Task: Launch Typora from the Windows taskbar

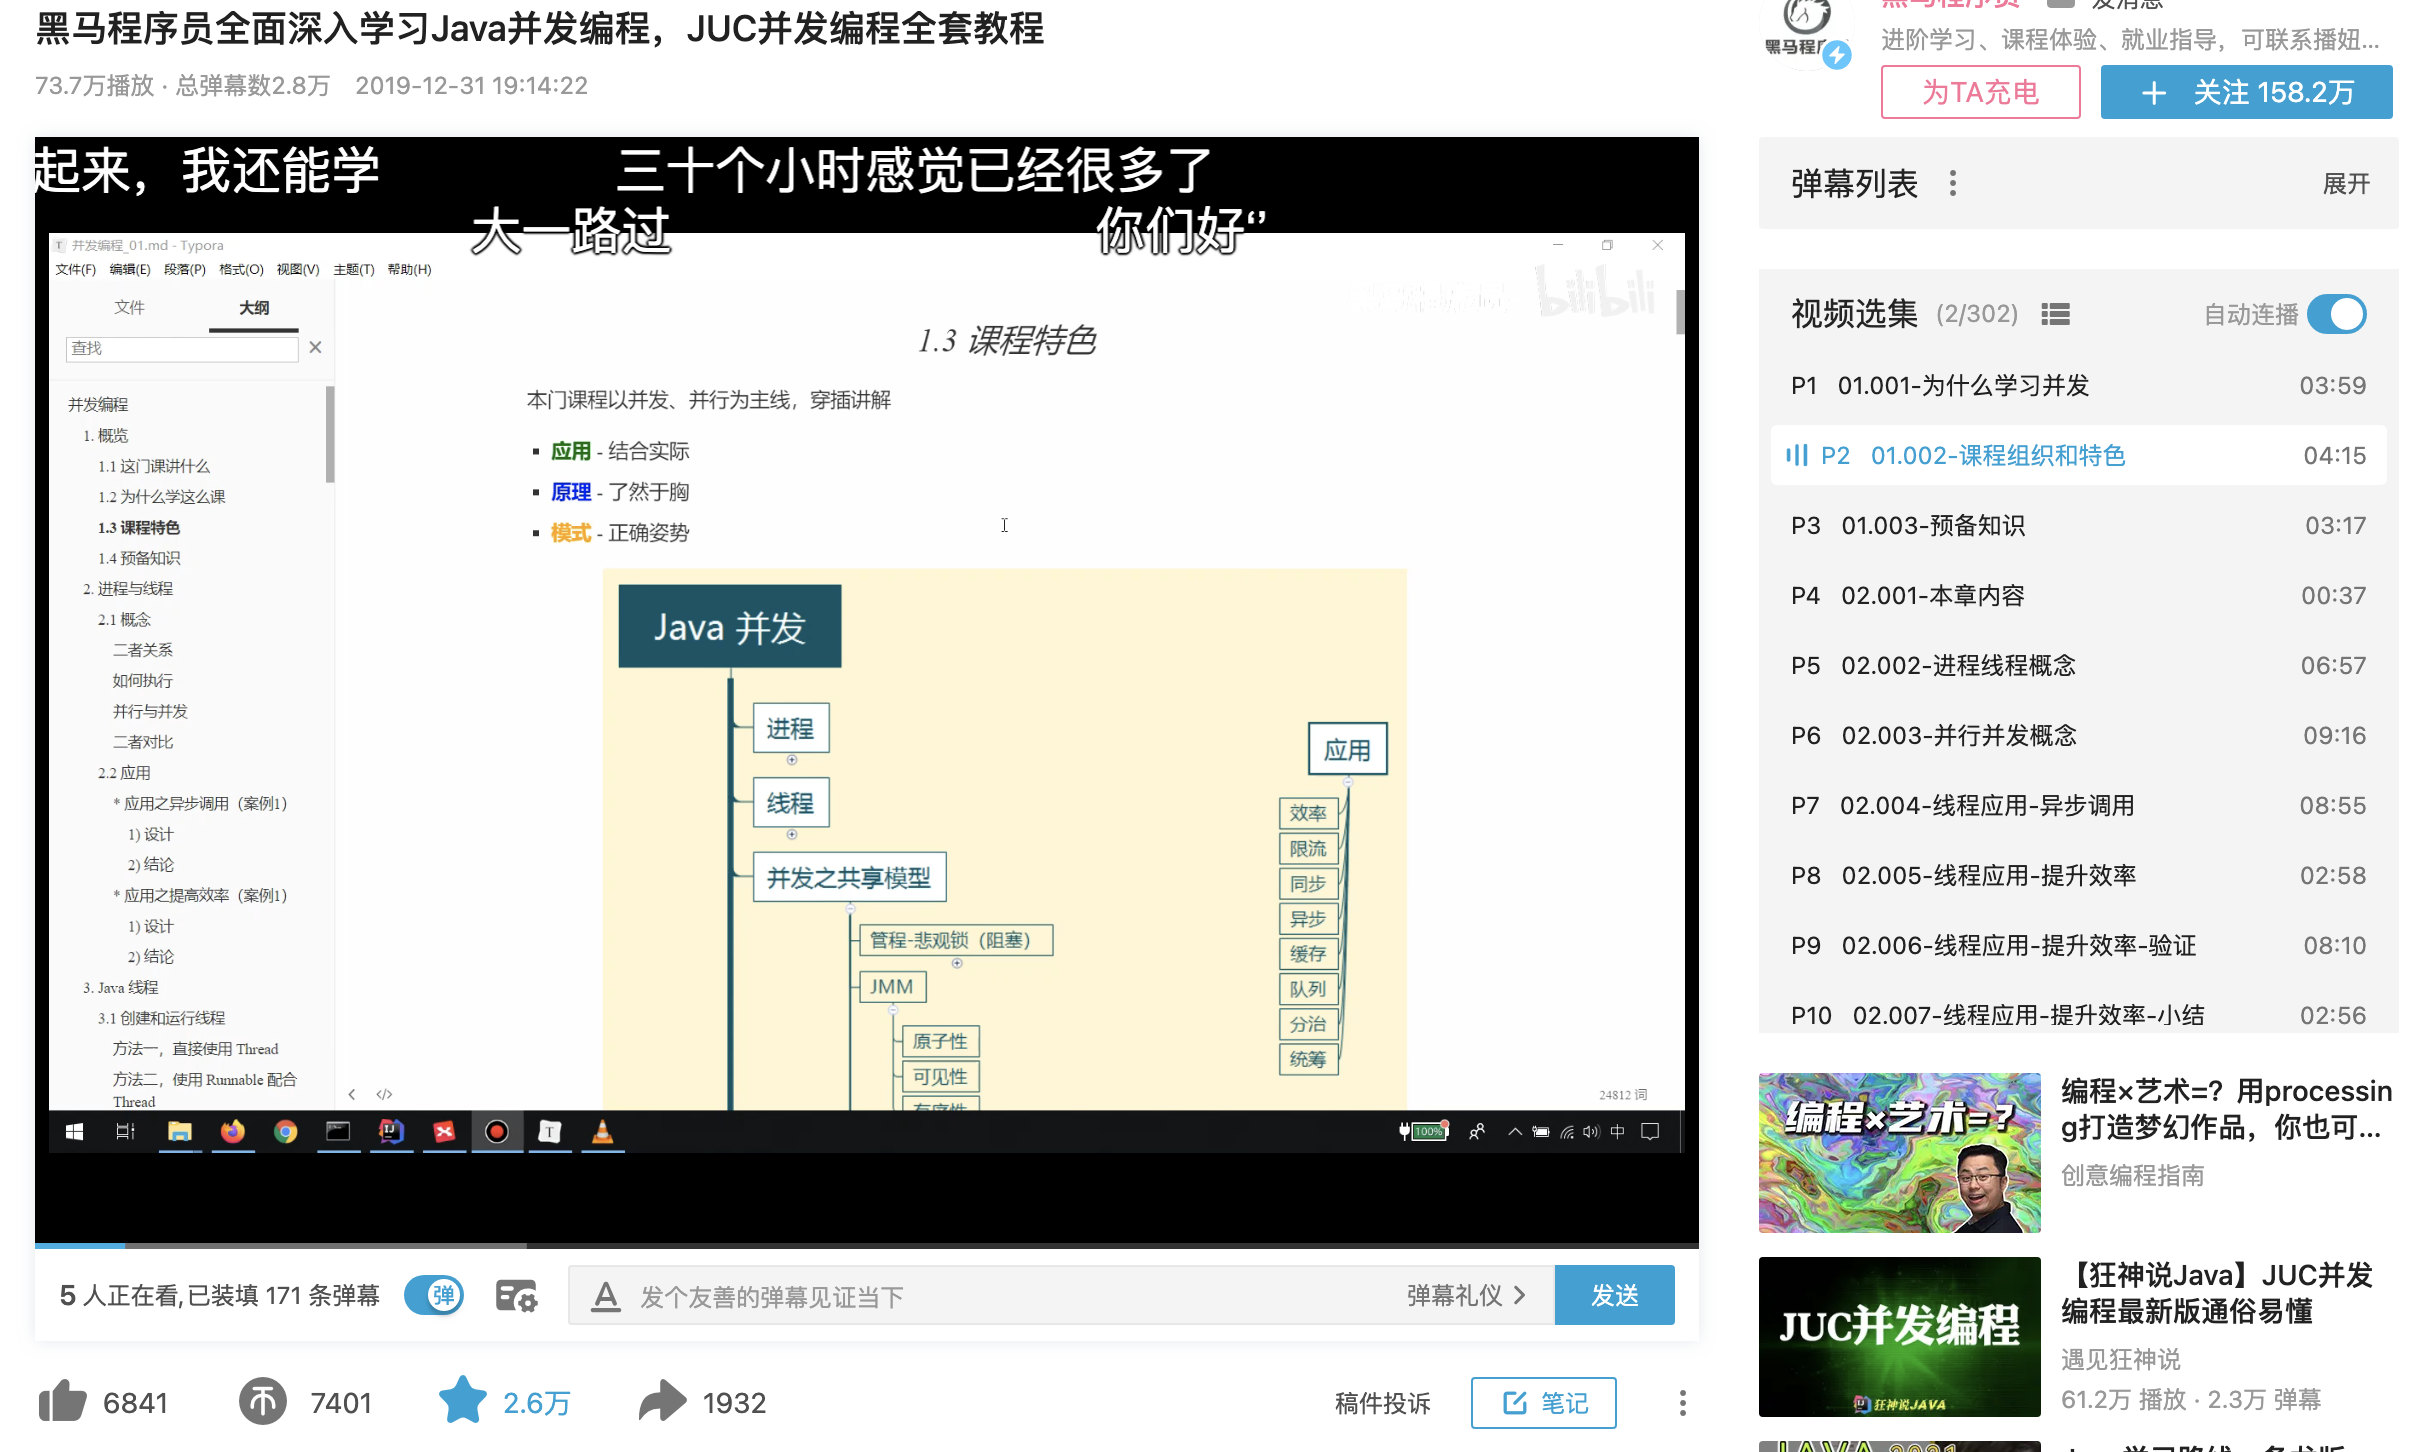Action: [x=549, y=1131]
